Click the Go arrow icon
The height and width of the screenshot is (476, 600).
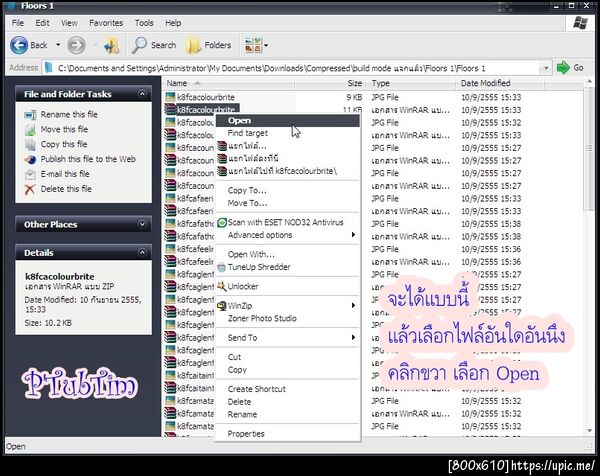(563, 68)
